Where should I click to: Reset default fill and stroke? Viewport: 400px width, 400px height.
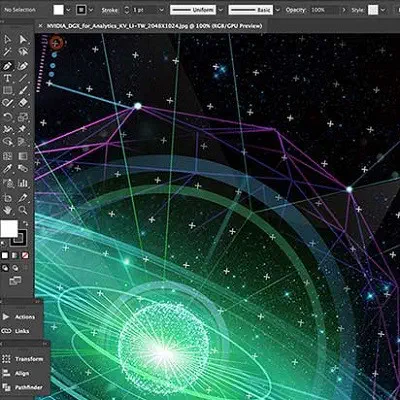(x=3, y=243)
